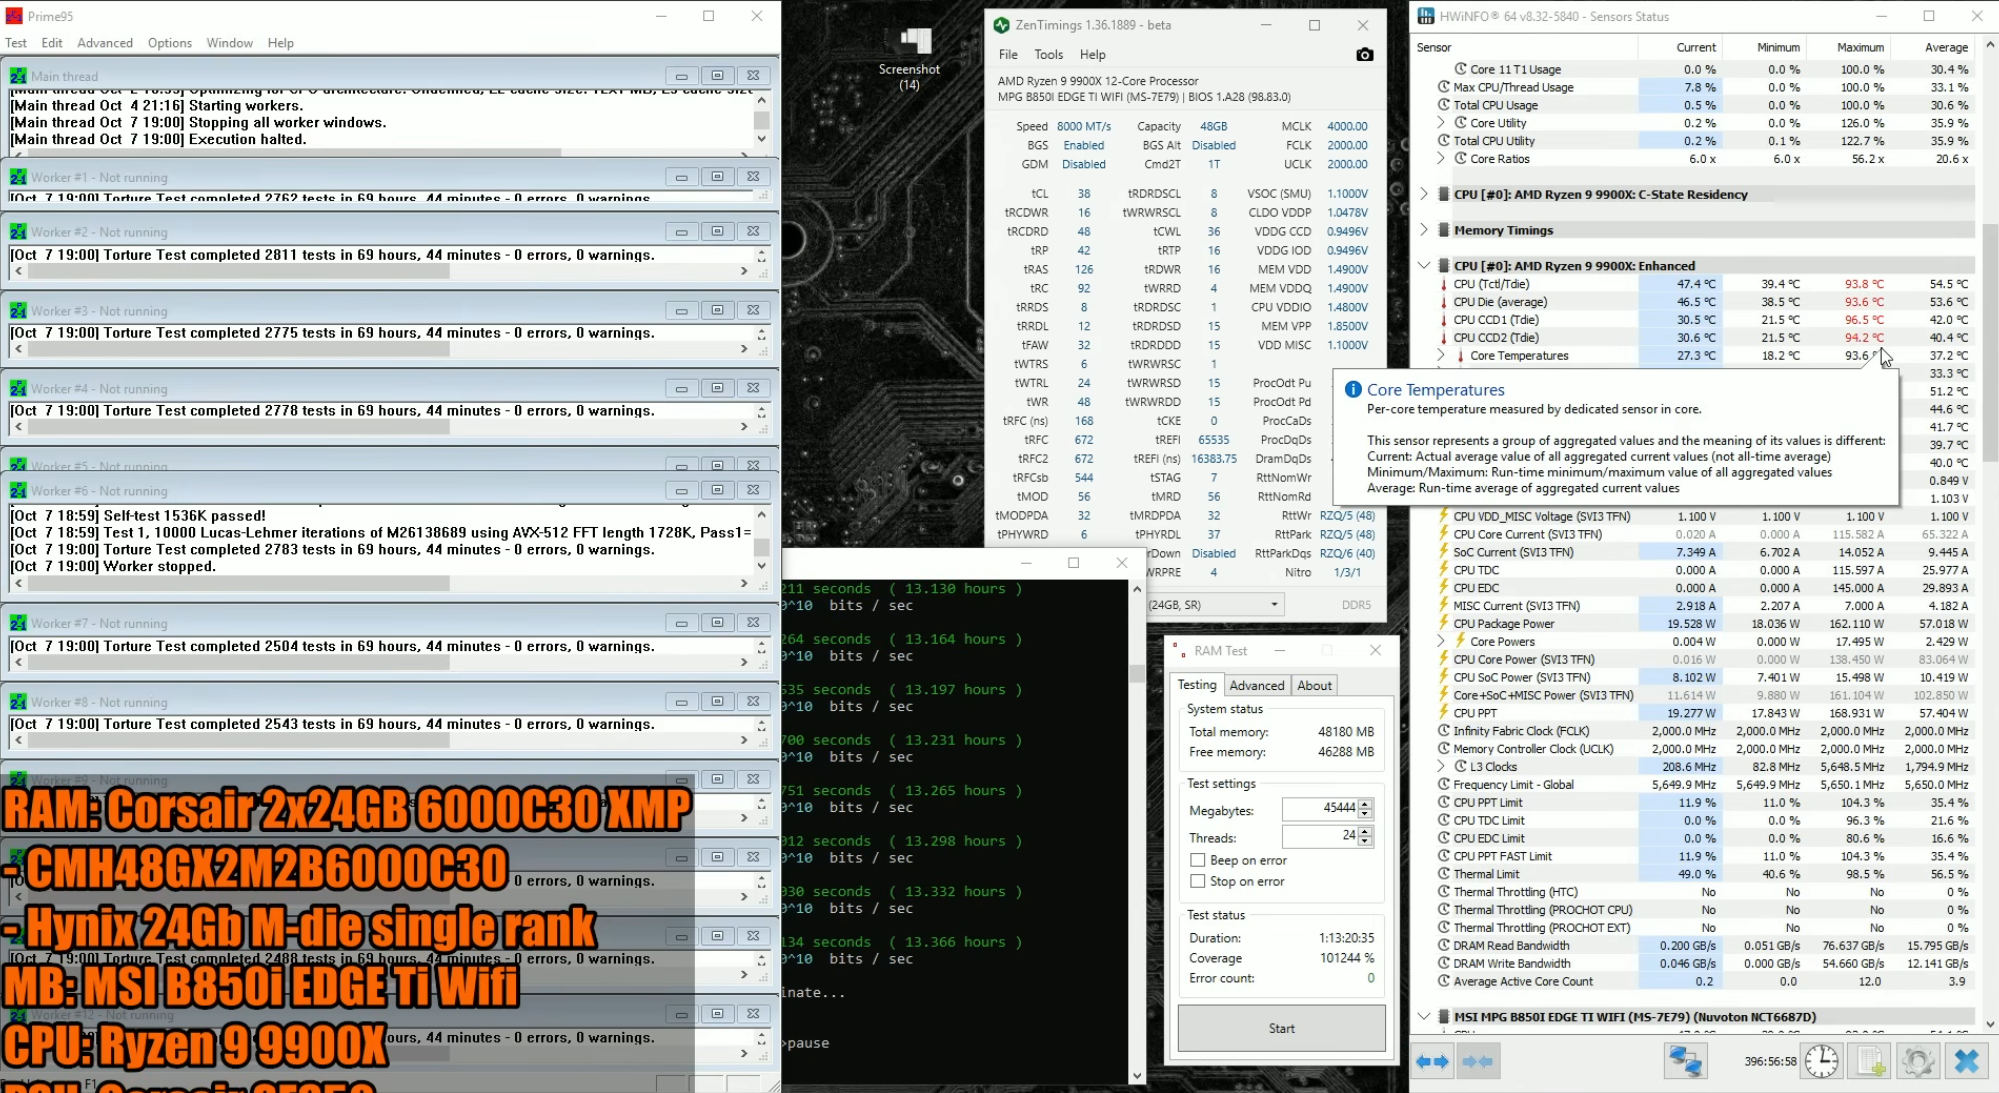Take a ZenTimings screenshot with the camera icon

[x=1364, y=54]
